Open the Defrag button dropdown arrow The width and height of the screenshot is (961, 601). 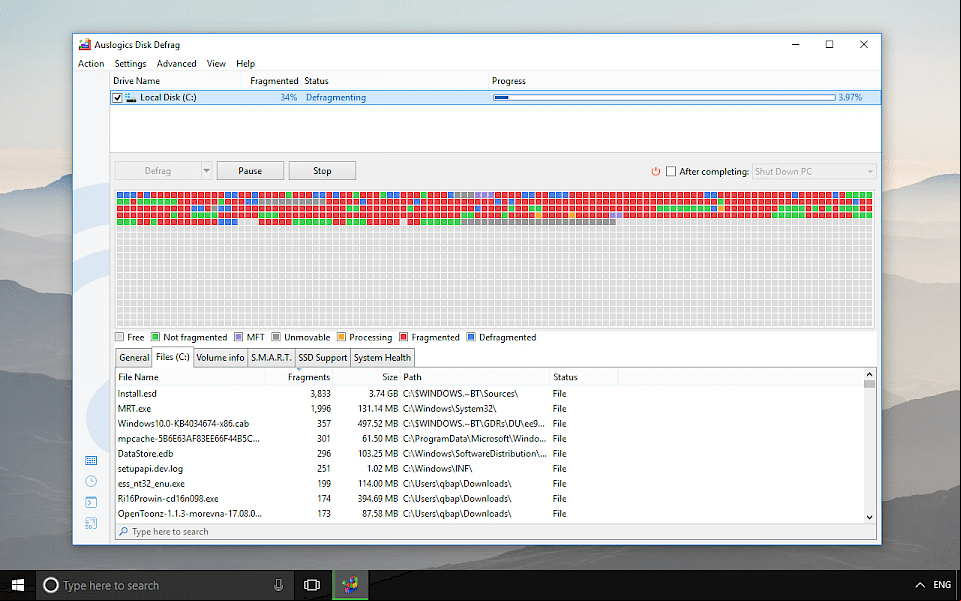pyautogui.click(x=207, y=171)
